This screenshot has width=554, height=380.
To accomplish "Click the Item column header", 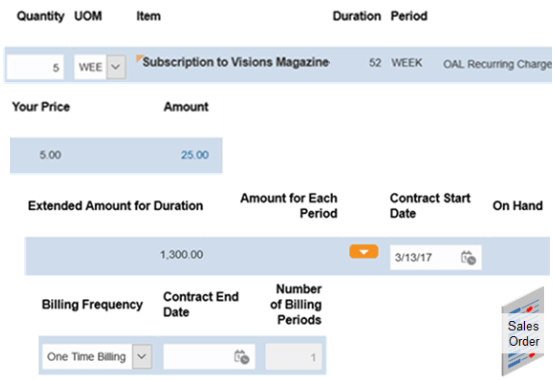I will [148, 16].
